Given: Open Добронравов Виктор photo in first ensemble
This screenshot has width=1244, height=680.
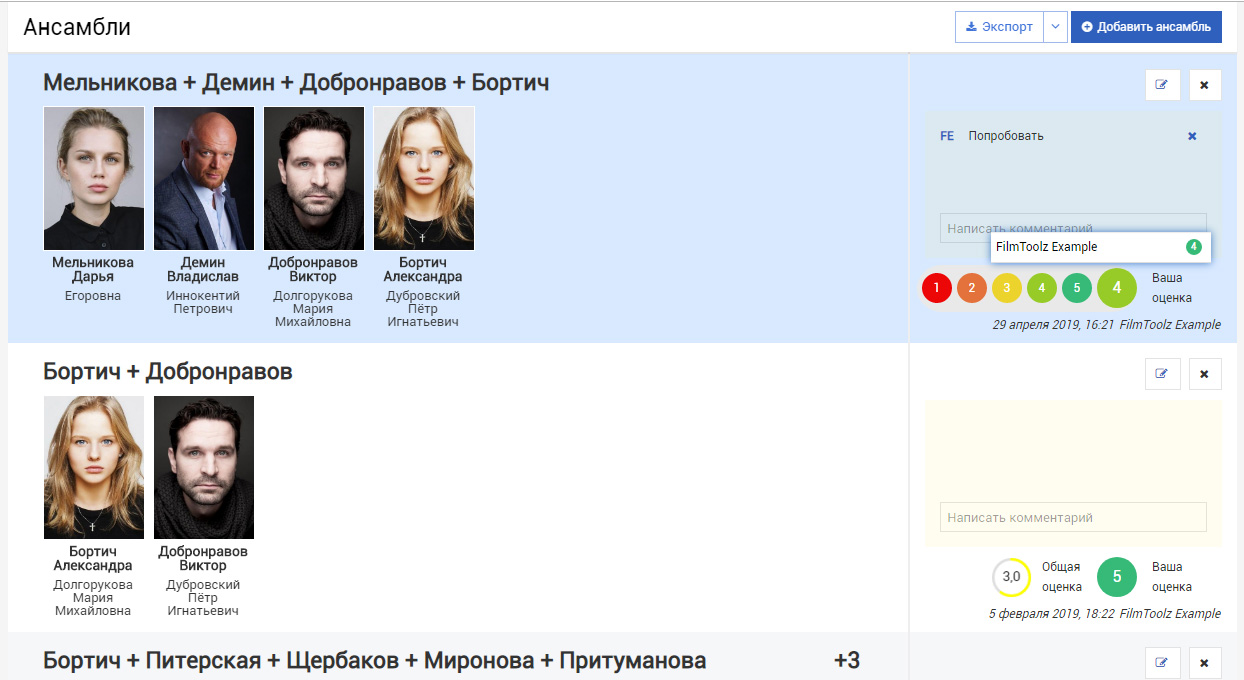Looking at the screenshot, I should coord(314,178).
